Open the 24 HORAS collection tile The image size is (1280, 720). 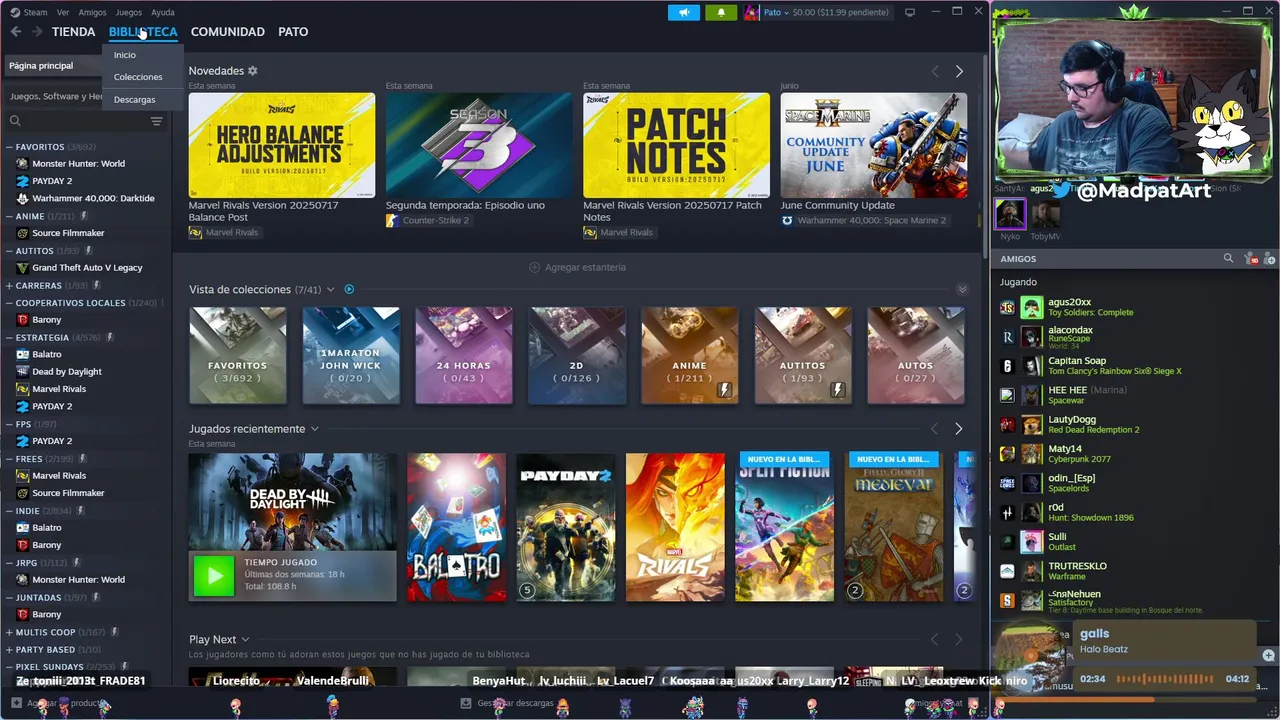click(464, 355)
